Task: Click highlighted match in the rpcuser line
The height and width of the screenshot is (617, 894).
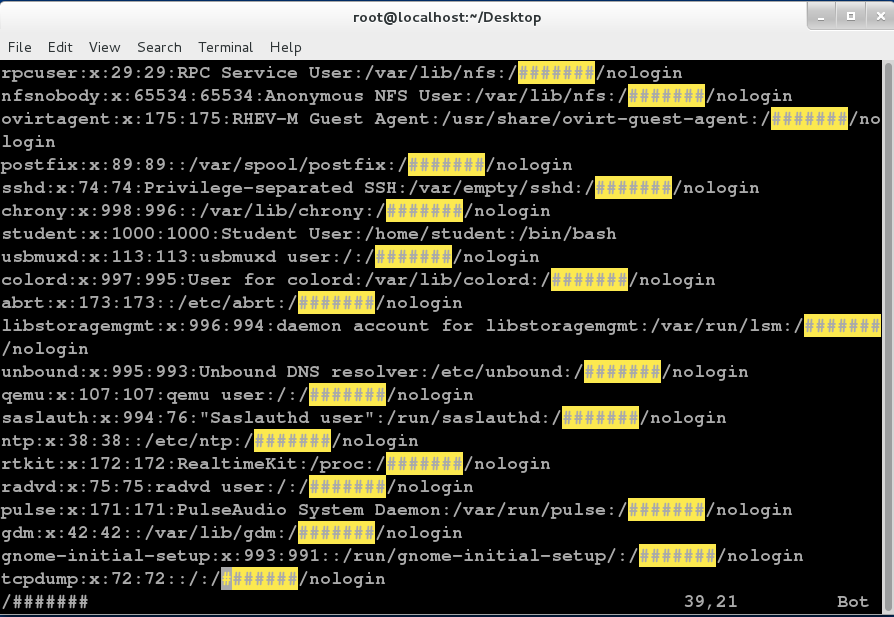Action: (556, 73)
